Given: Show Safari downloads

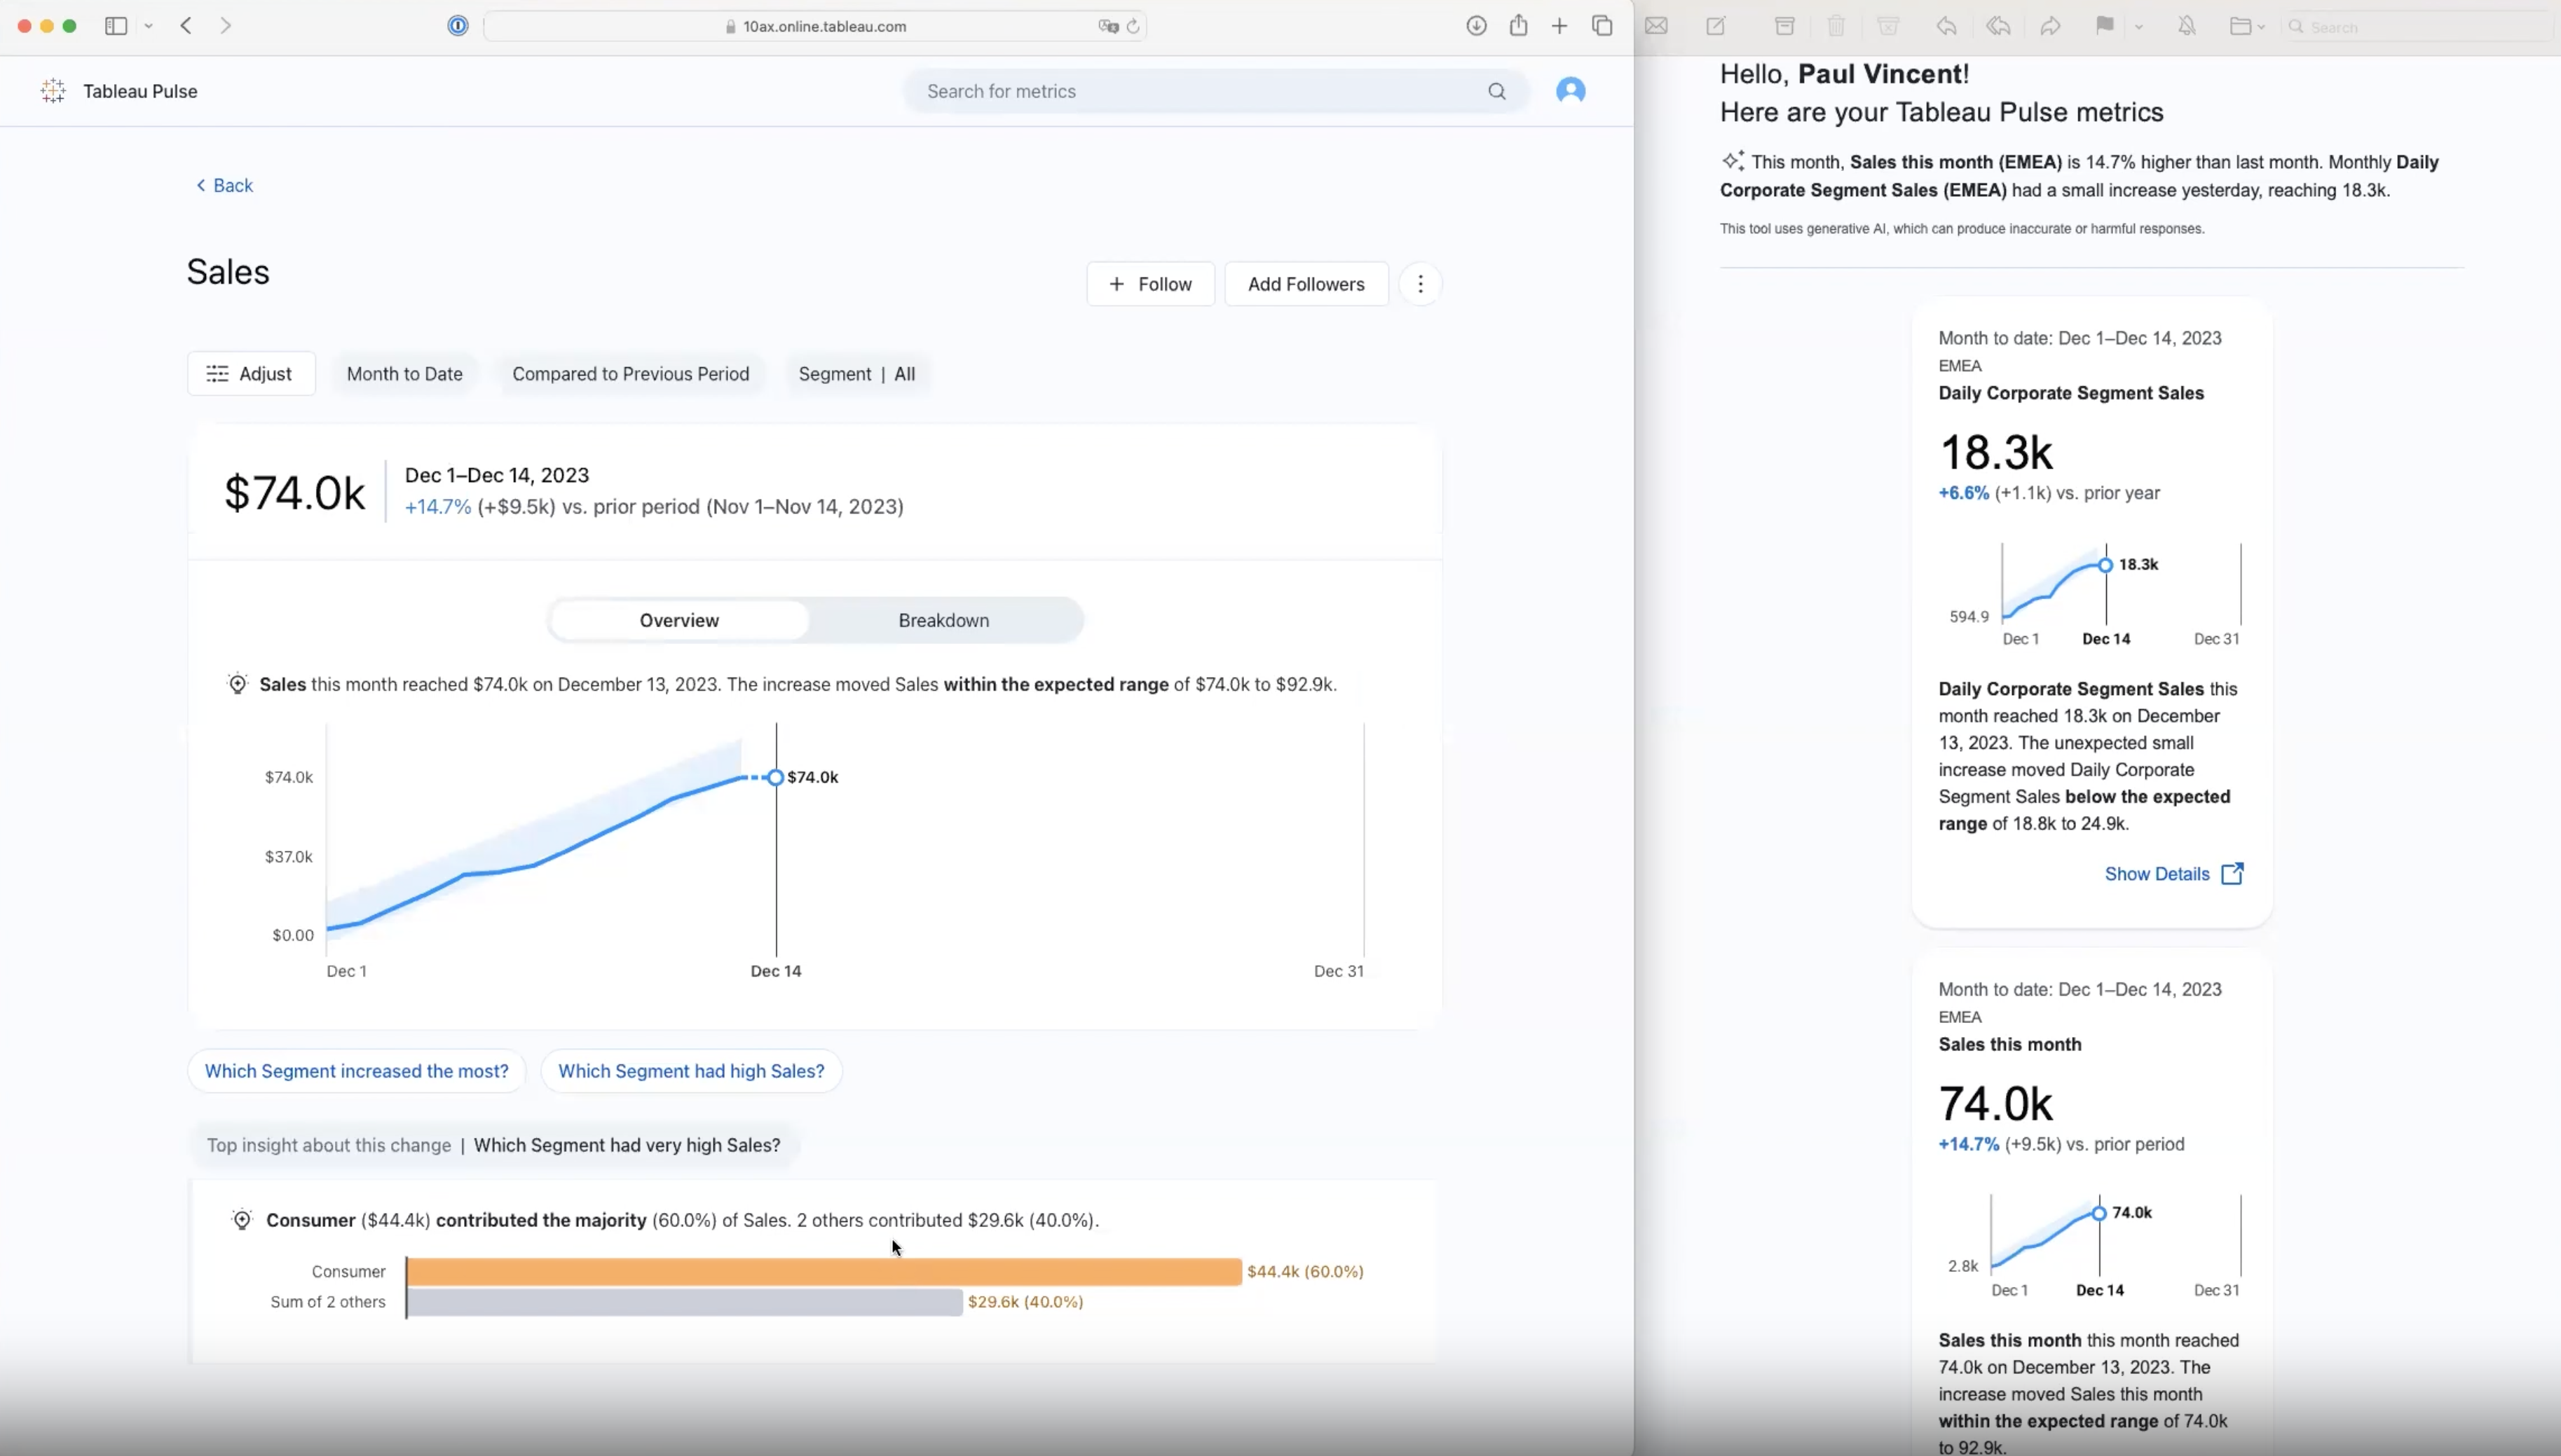Looking at the screenshot, I should click(1476, 26).
